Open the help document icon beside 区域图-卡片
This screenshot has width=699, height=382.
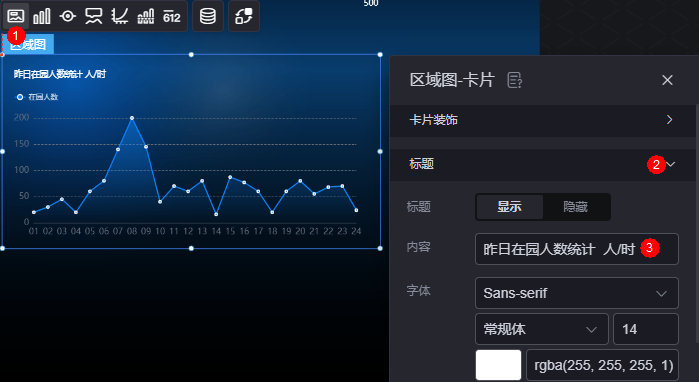pos(515,80)
